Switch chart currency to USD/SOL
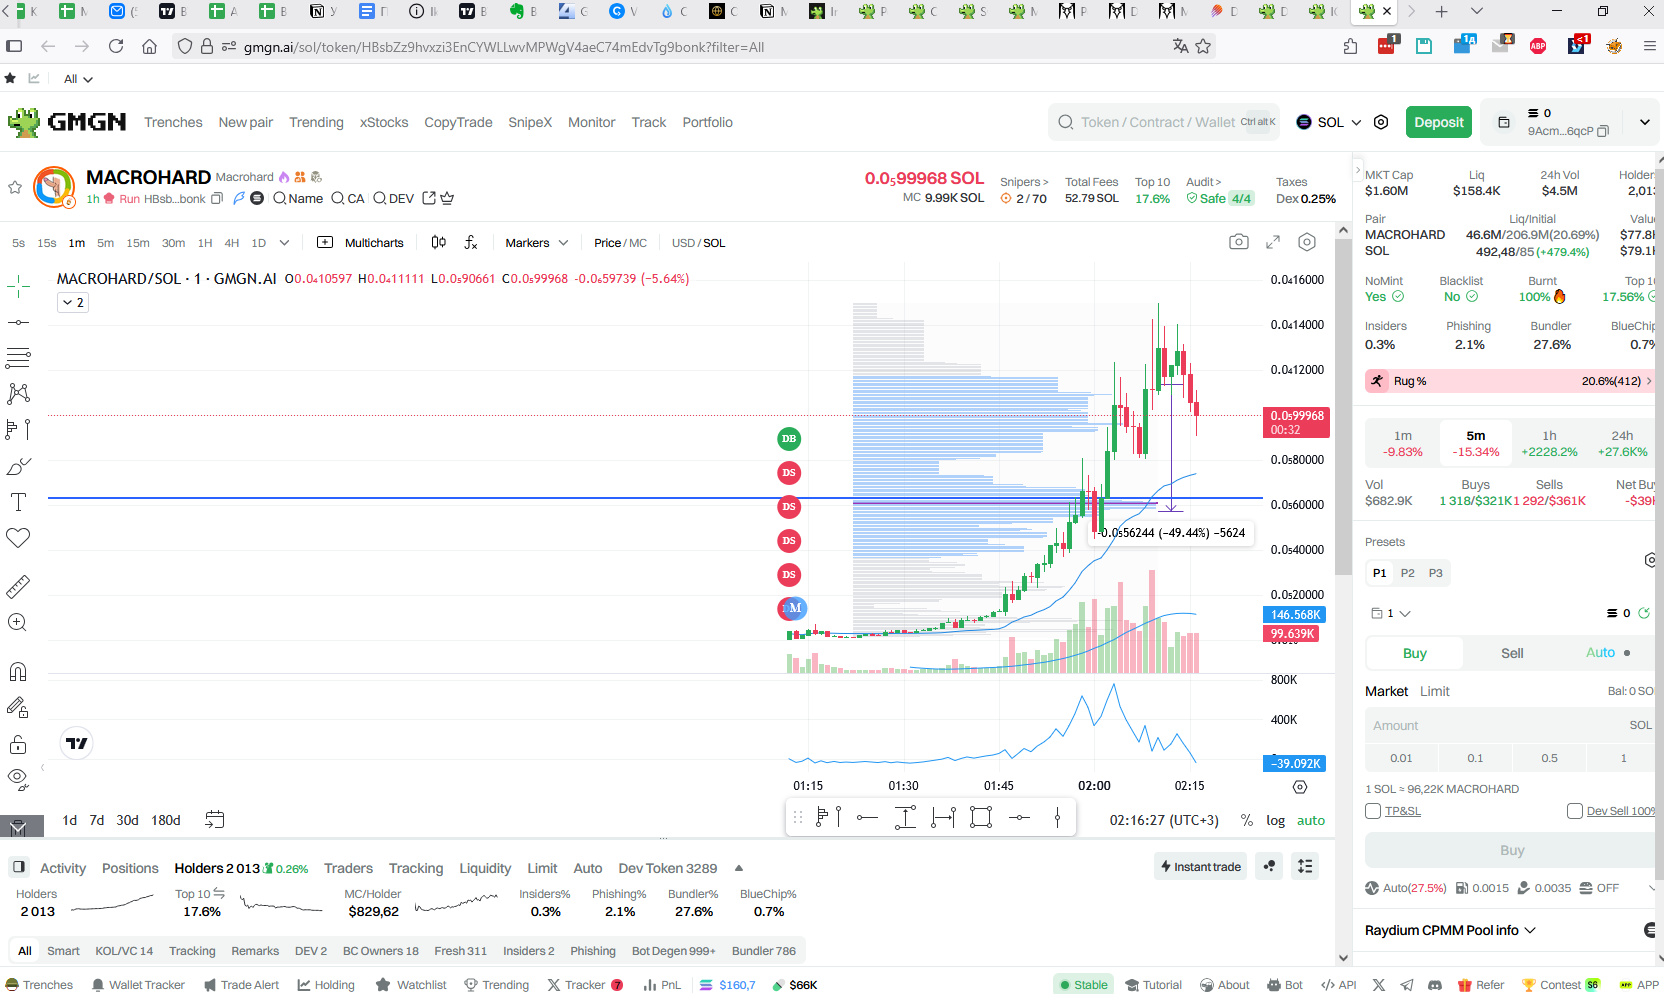This screenshot has width=1664, height=994. [x=698, y=243]
